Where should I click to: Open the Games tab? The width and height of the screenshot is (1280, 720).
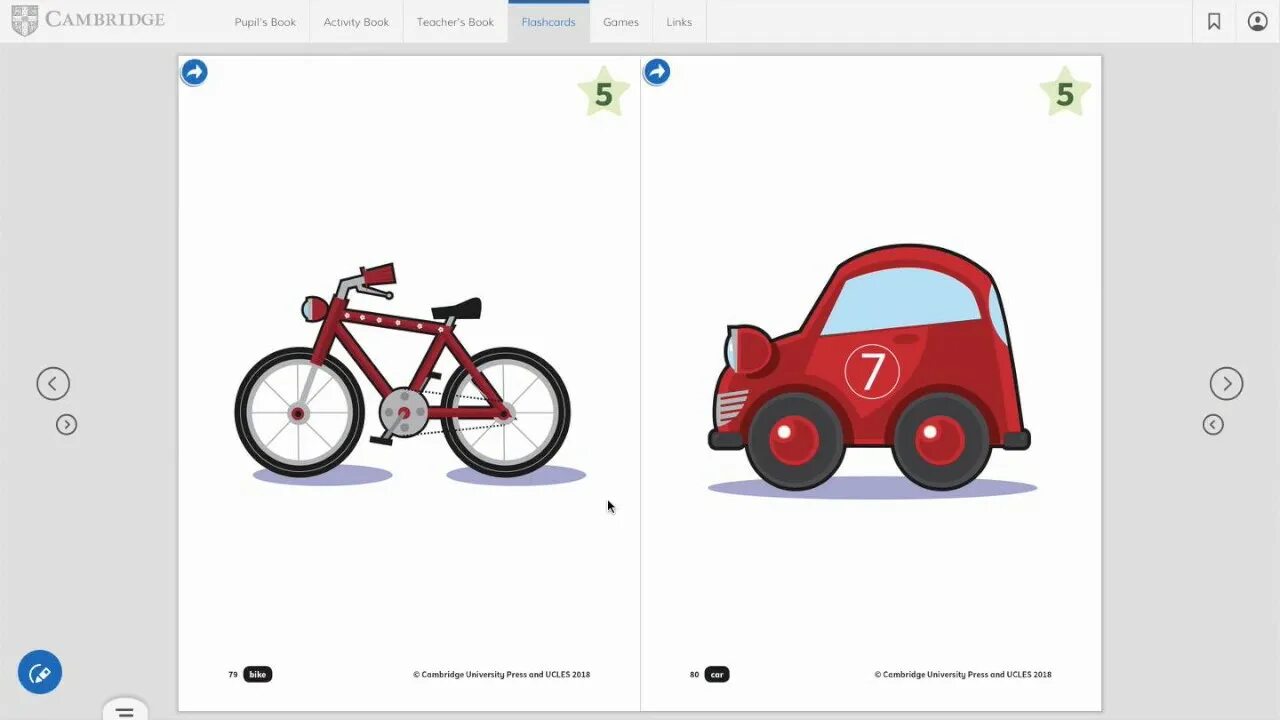pos(621,22)
